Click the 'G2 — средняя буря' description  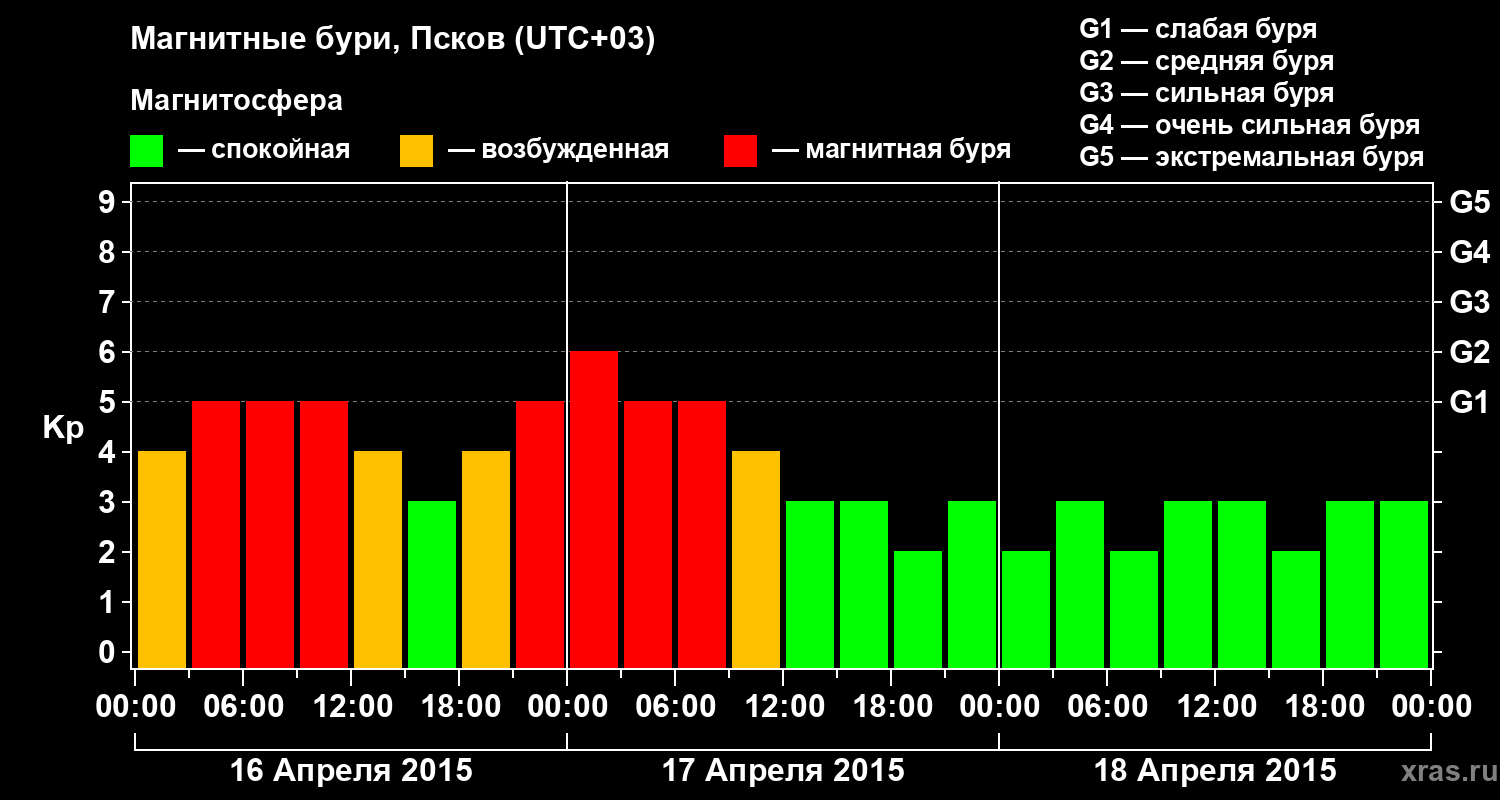pos(1207,61)
